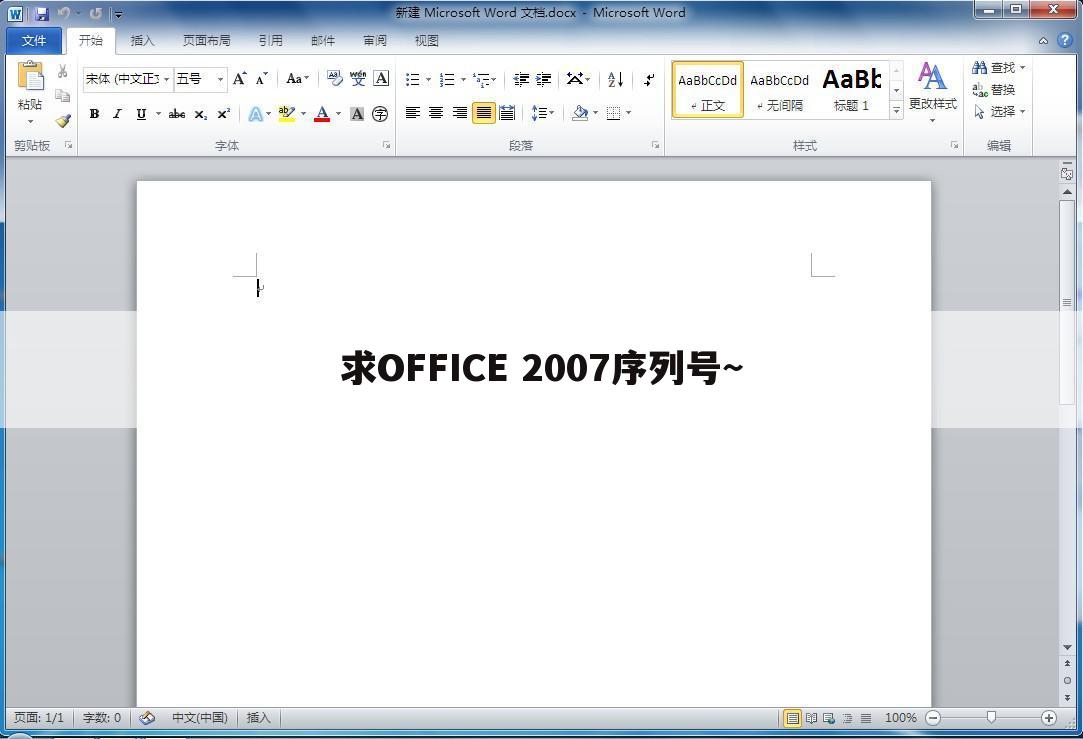The width and height of the screenshot is (1083, 739).
Task: Click Select in editing group
Action: tap(999, 111)
